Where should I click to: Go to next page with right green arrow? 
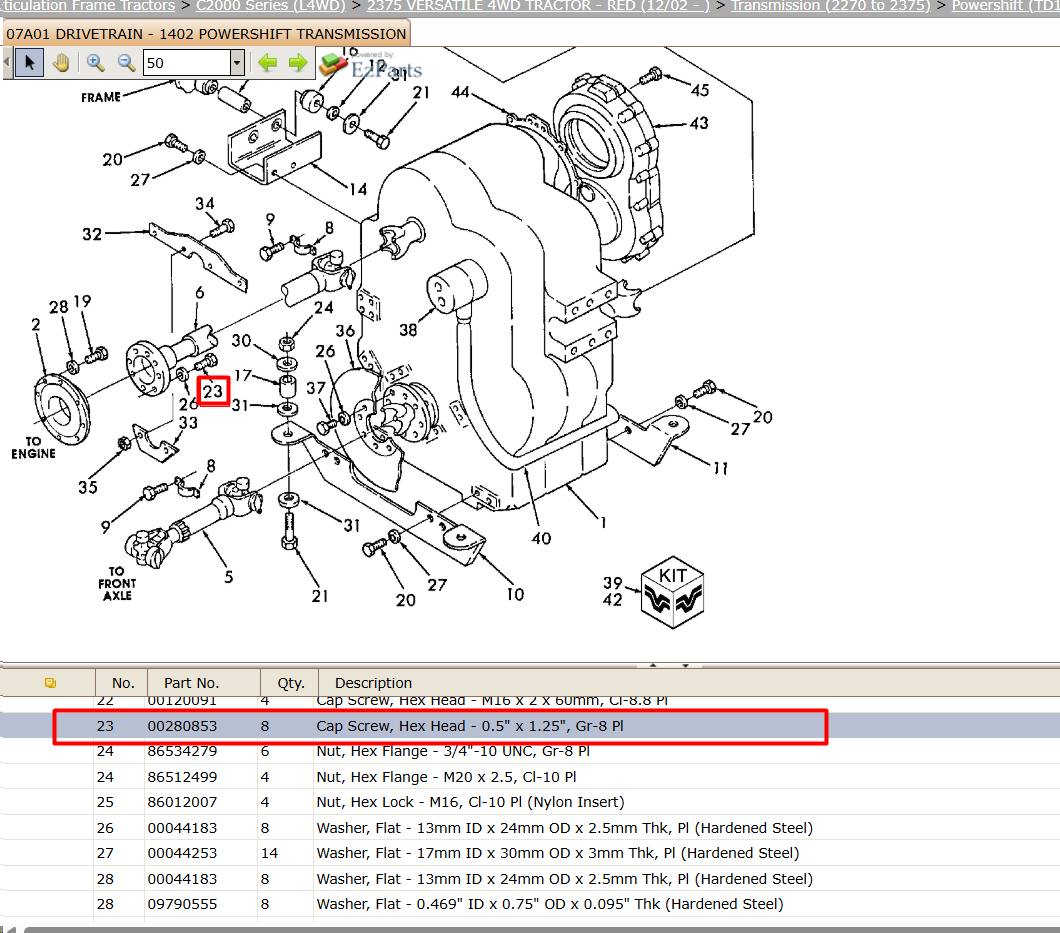coord(297,63)
